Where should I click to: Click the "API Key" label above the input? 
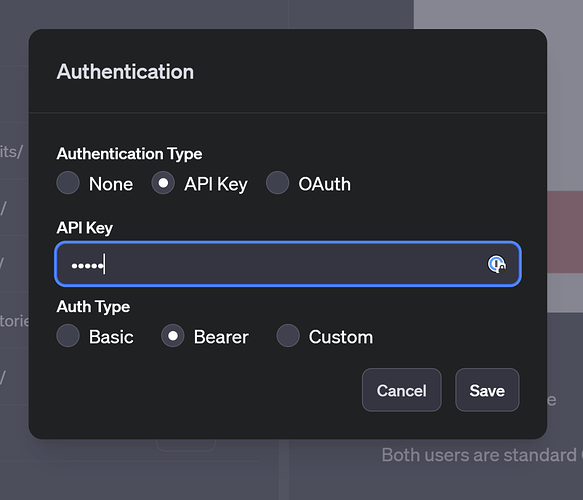[84, 228]
